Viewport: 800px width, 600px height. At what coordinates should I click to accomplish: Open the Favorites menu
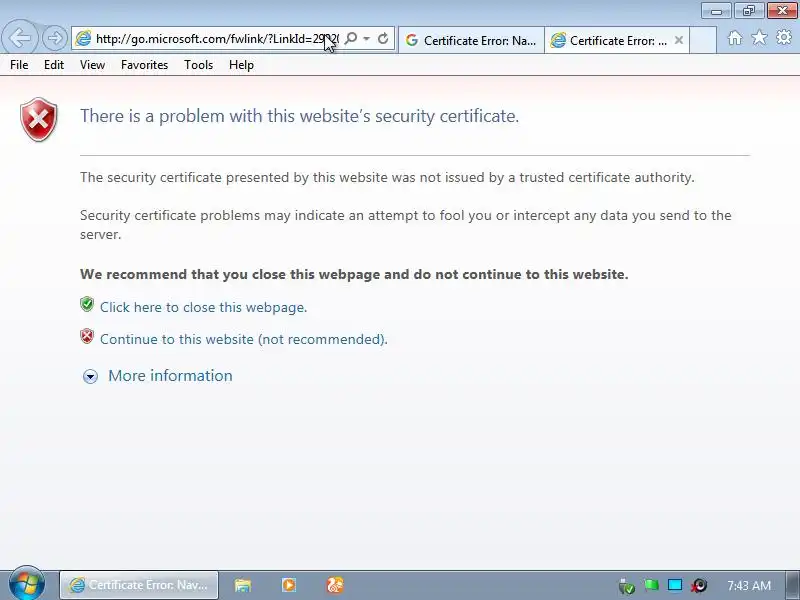pos(144,65)
